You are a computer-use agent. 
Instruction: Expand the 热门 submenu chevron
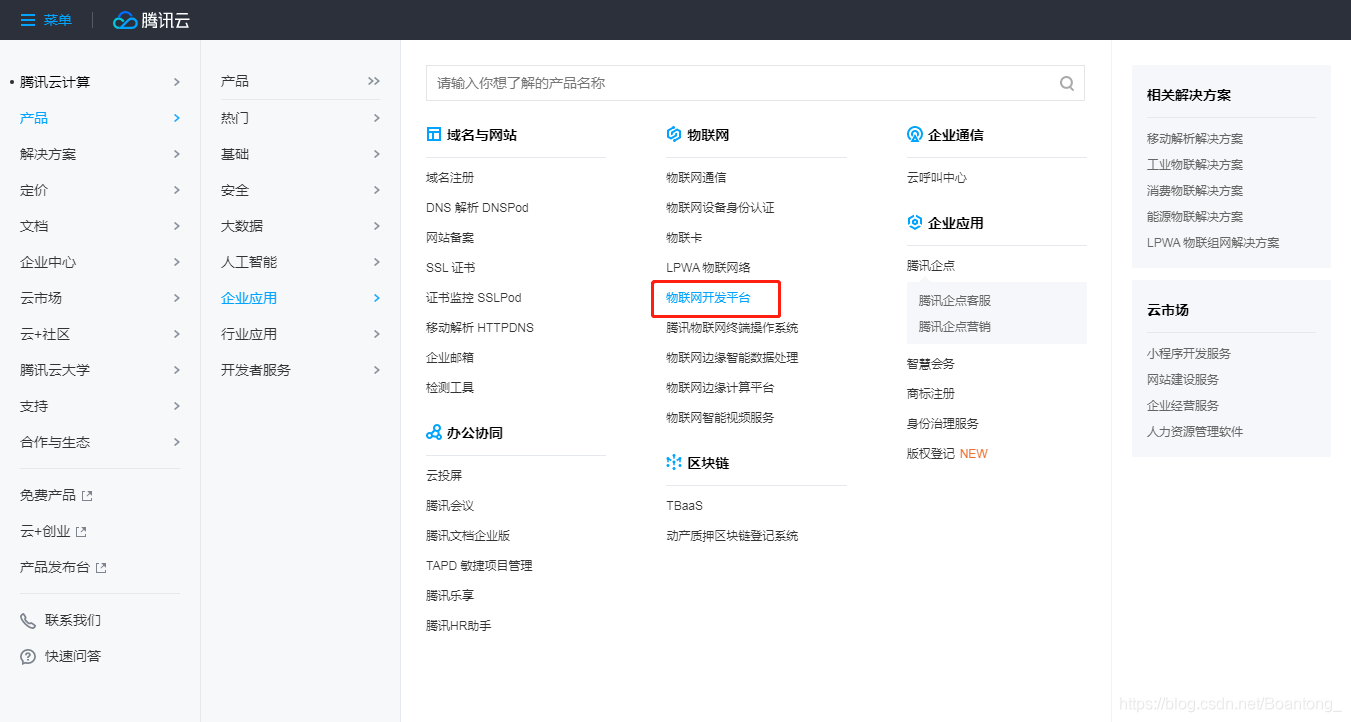tap(377, 118)
